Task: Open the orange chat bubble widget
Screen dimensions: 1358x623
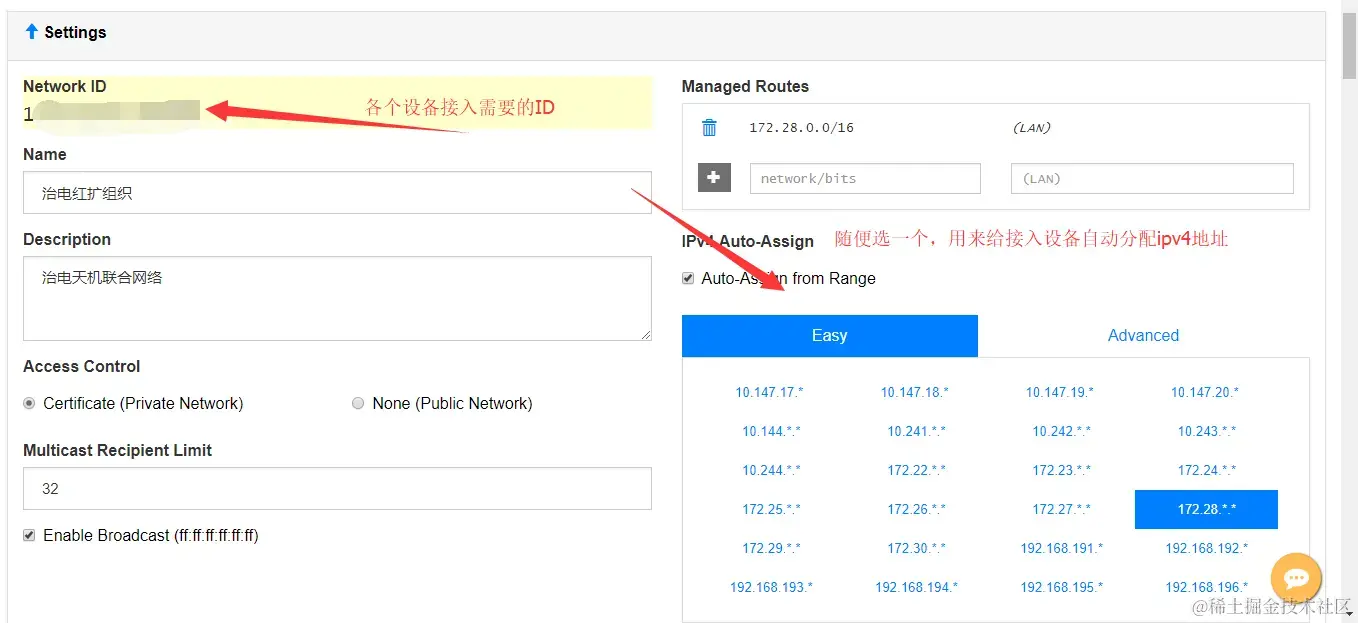Action: (x=1296, y=578)
